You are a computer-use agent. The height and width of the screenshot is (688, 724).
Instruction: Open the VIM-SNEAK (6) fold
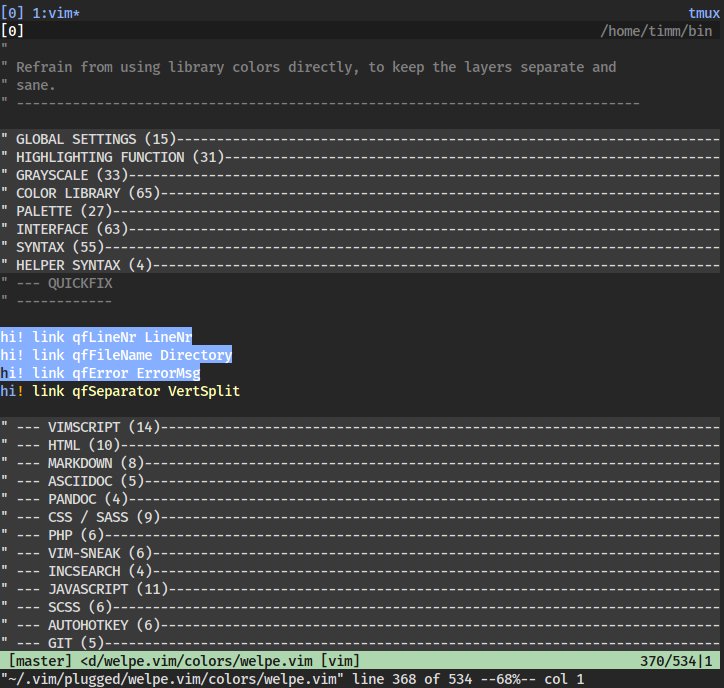click(360, 553)
